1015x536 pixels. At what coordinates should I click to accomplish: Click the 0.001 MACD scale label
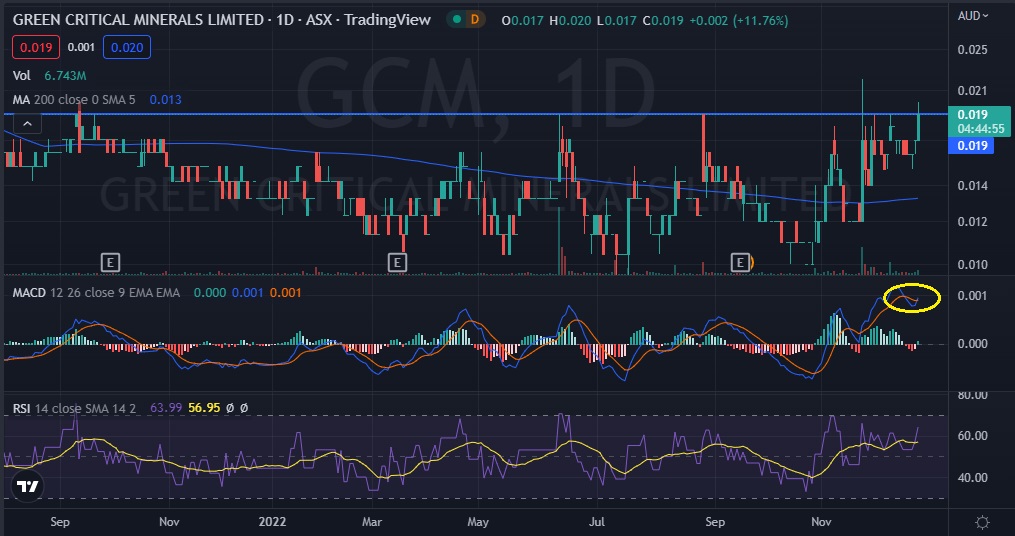(970, 296)
